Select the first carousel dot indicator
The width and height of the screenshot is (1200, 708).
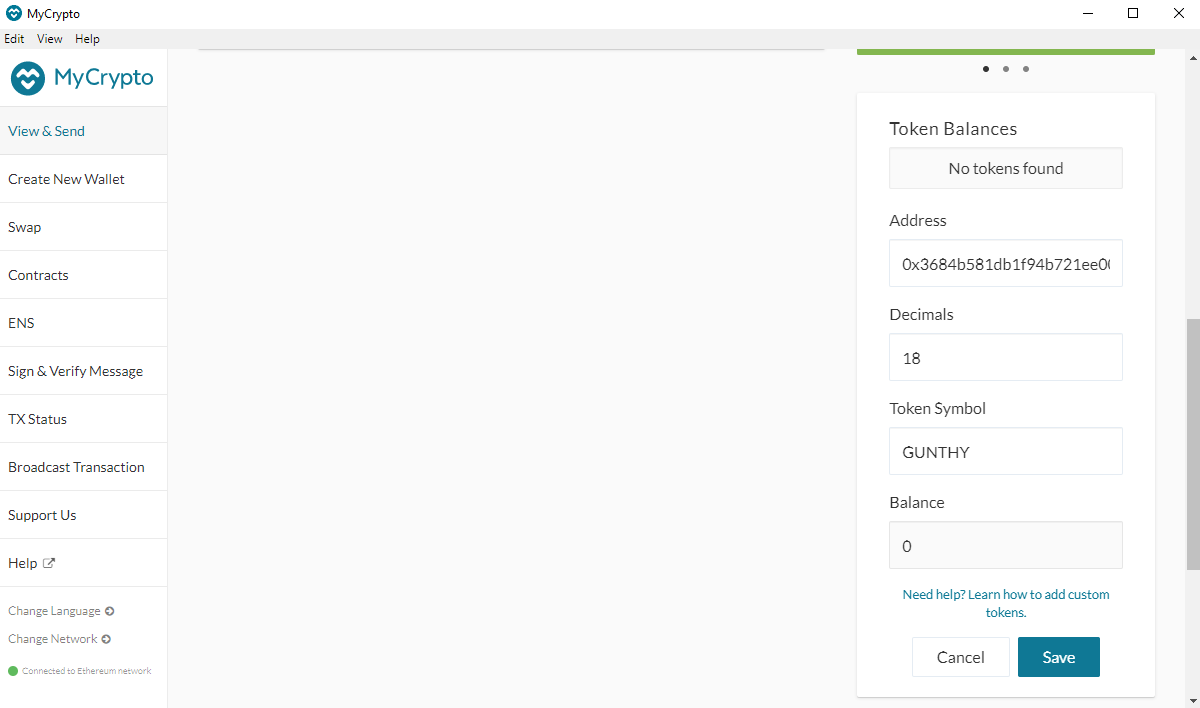[986, 69]
